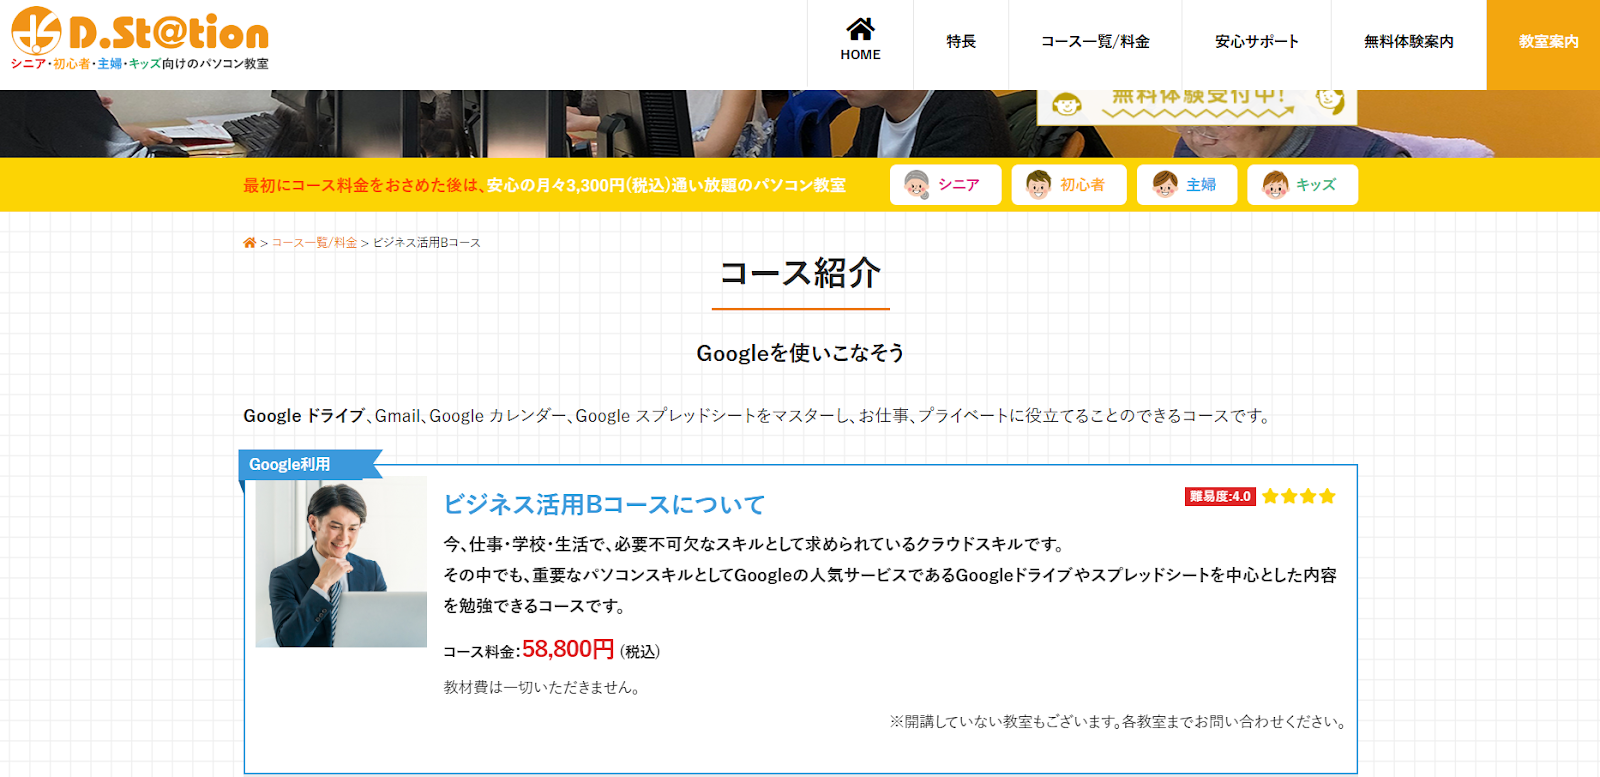Click the kids face icon
Image resolution: width=1600 pixels, height=777 pixels.
1275,184
